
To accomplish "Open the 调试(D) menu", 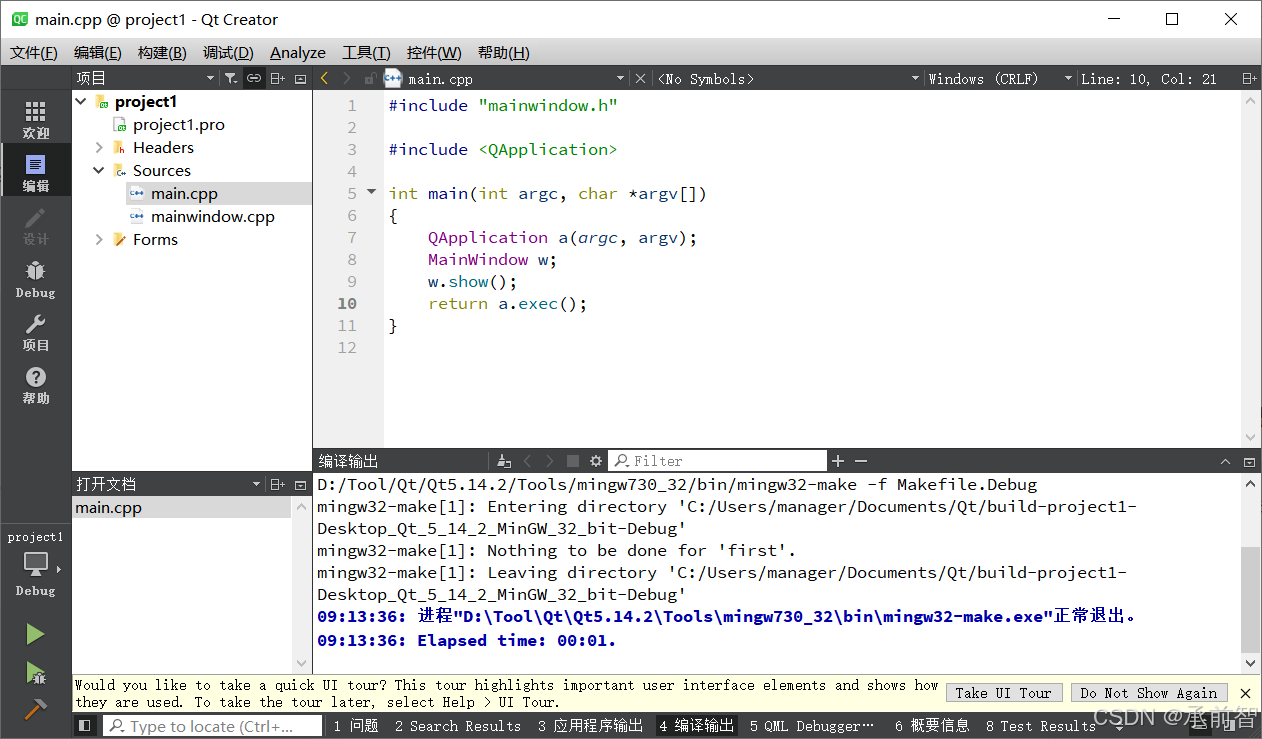I will [228, 53].
